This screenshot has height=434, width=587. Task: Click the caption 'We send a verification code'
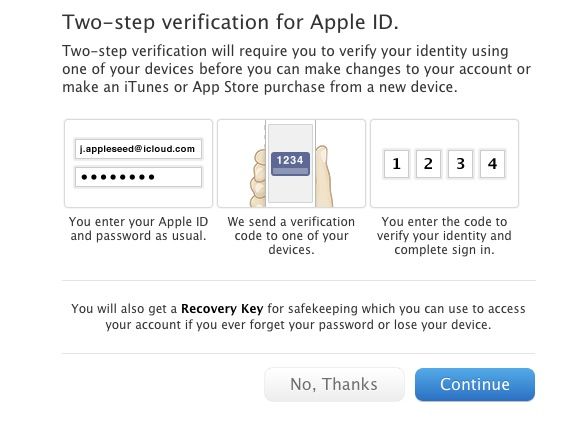291,235
